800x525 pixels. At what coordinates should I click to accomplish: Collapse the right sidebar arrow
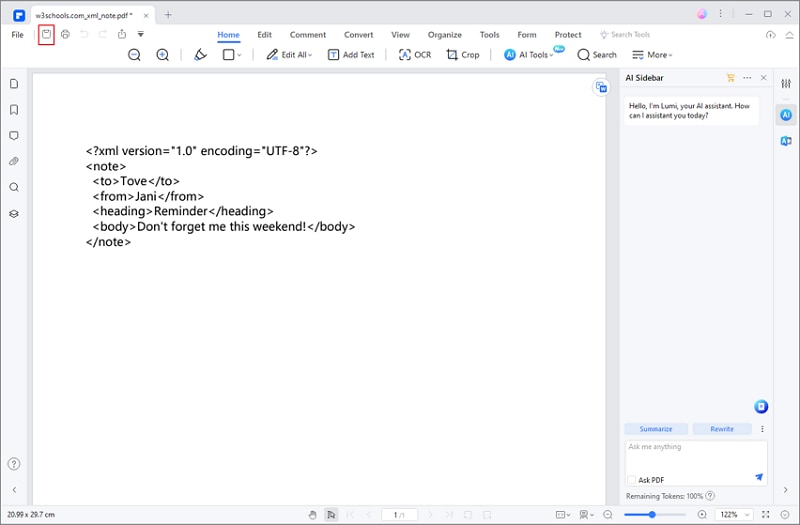pyautogui.click(x=786, y=490)
